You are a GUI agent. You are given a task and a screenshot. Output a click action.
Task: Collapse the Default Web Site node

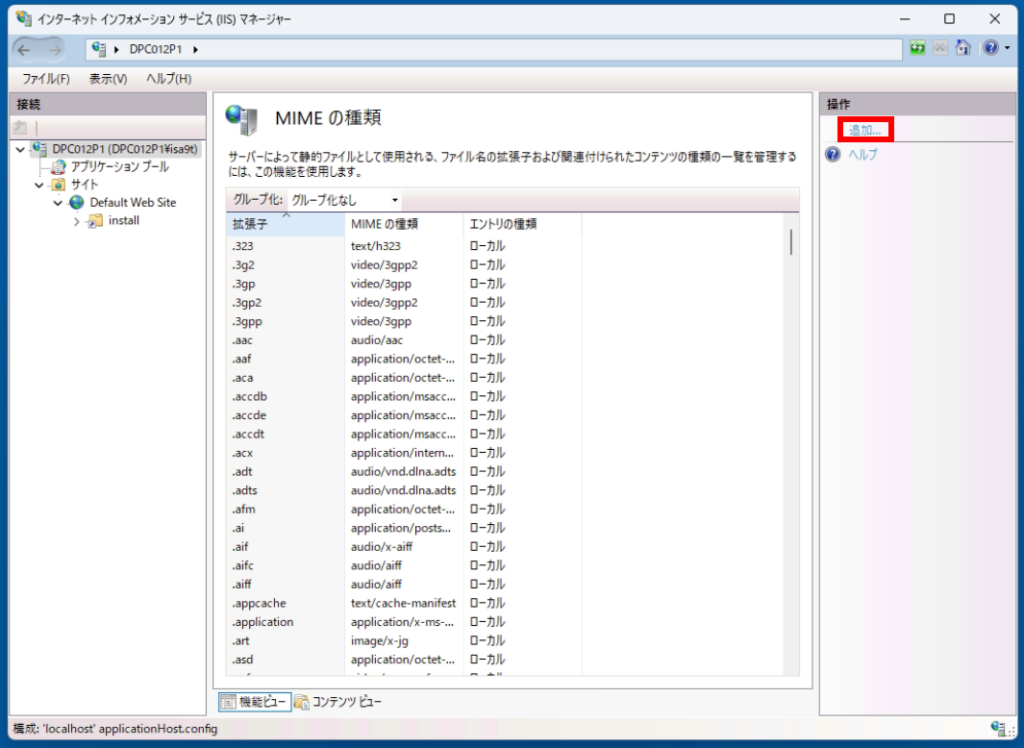tap(57, 202)
